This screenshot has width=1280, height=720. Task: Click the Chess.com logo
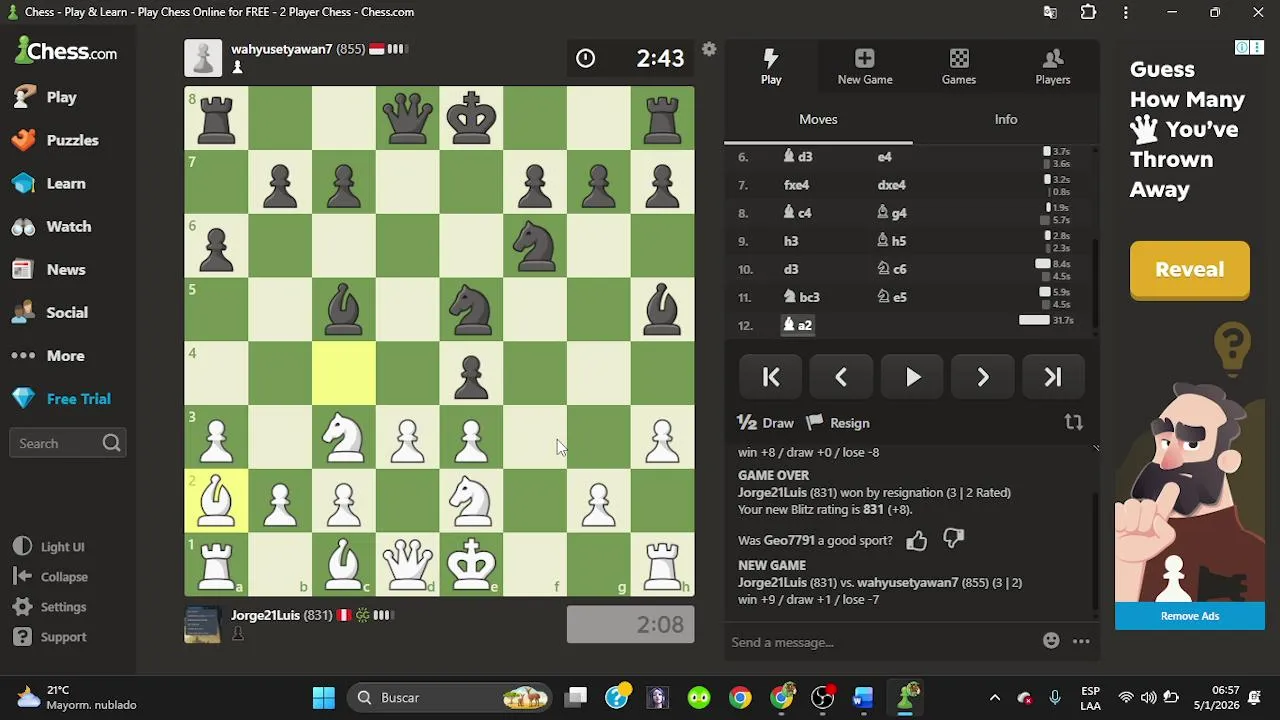66,51
